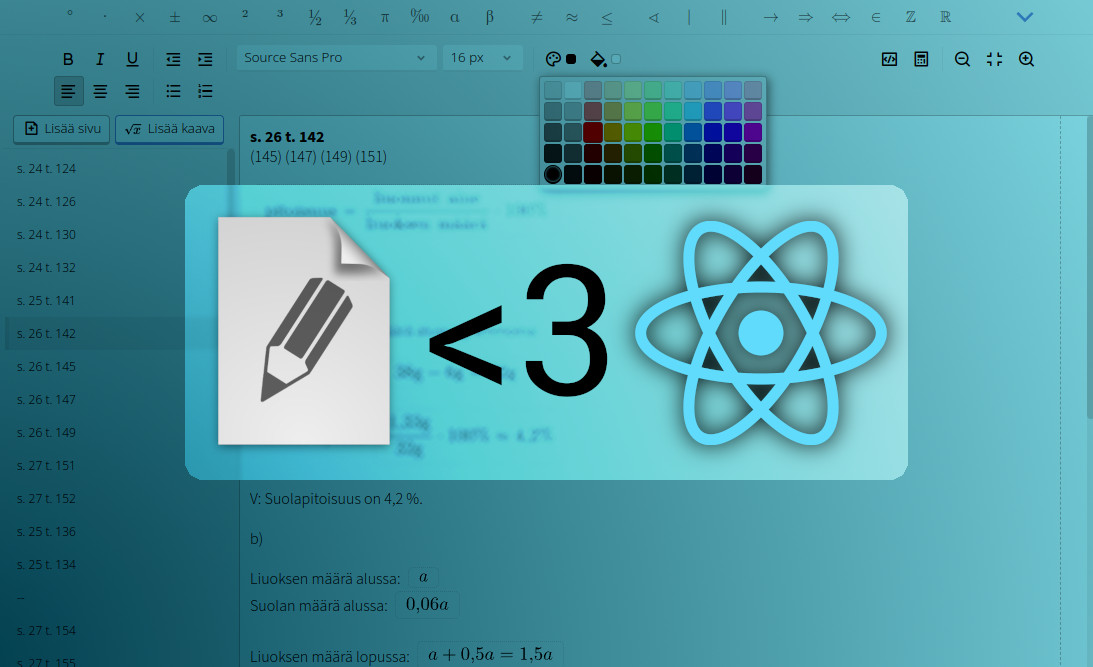Insert the approximately-equal sign ≈
The image size is (1093, 667).
pyautogui.click(x=572, y=17)
